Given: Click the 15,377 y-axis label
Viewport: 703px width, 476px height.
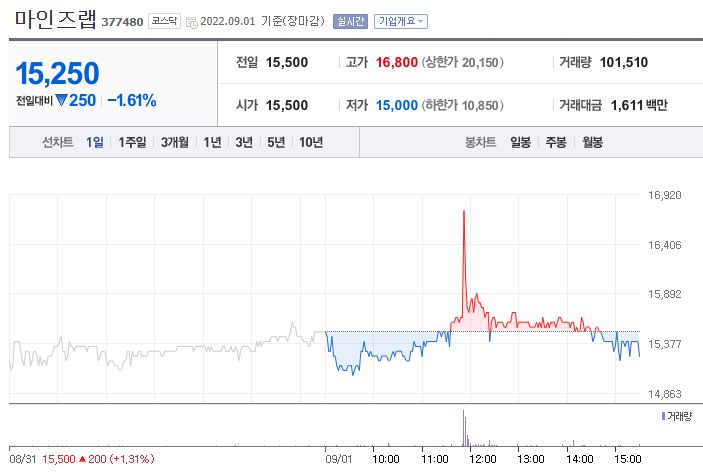Looking at the screenshot, I should click(664, 344).
